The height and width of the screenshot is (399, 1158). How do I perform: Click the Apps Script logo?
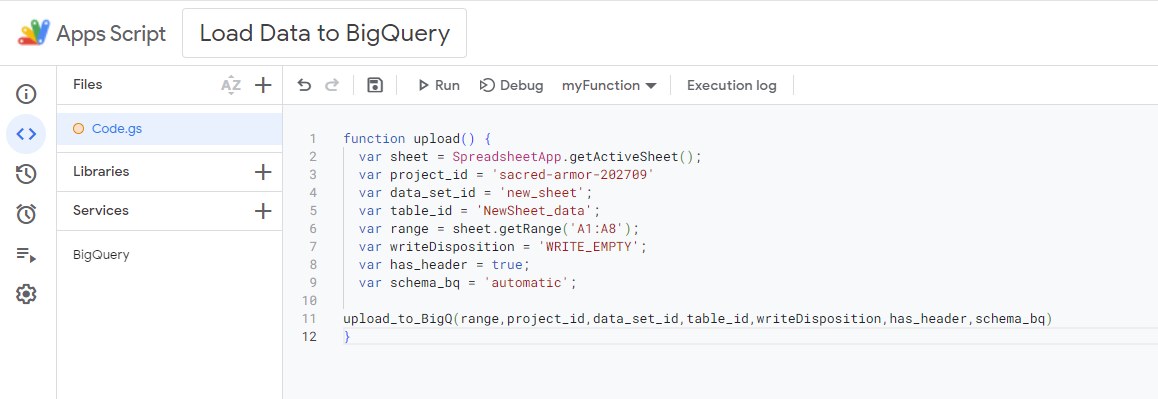click(x=35, y=33)
